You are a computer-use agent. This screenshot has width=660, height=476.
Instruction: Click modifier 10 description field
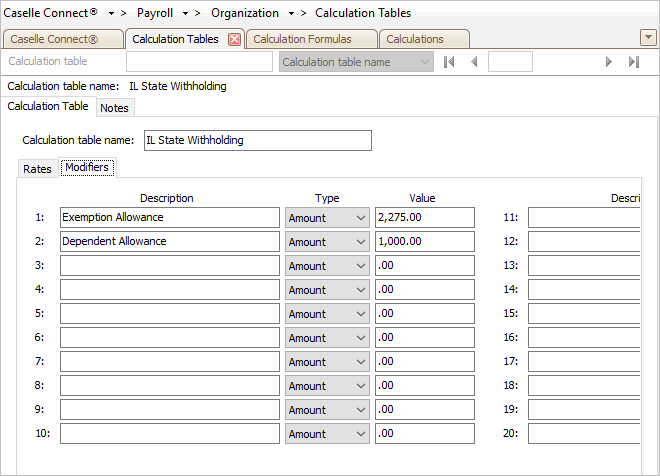(x=170, y=433)
